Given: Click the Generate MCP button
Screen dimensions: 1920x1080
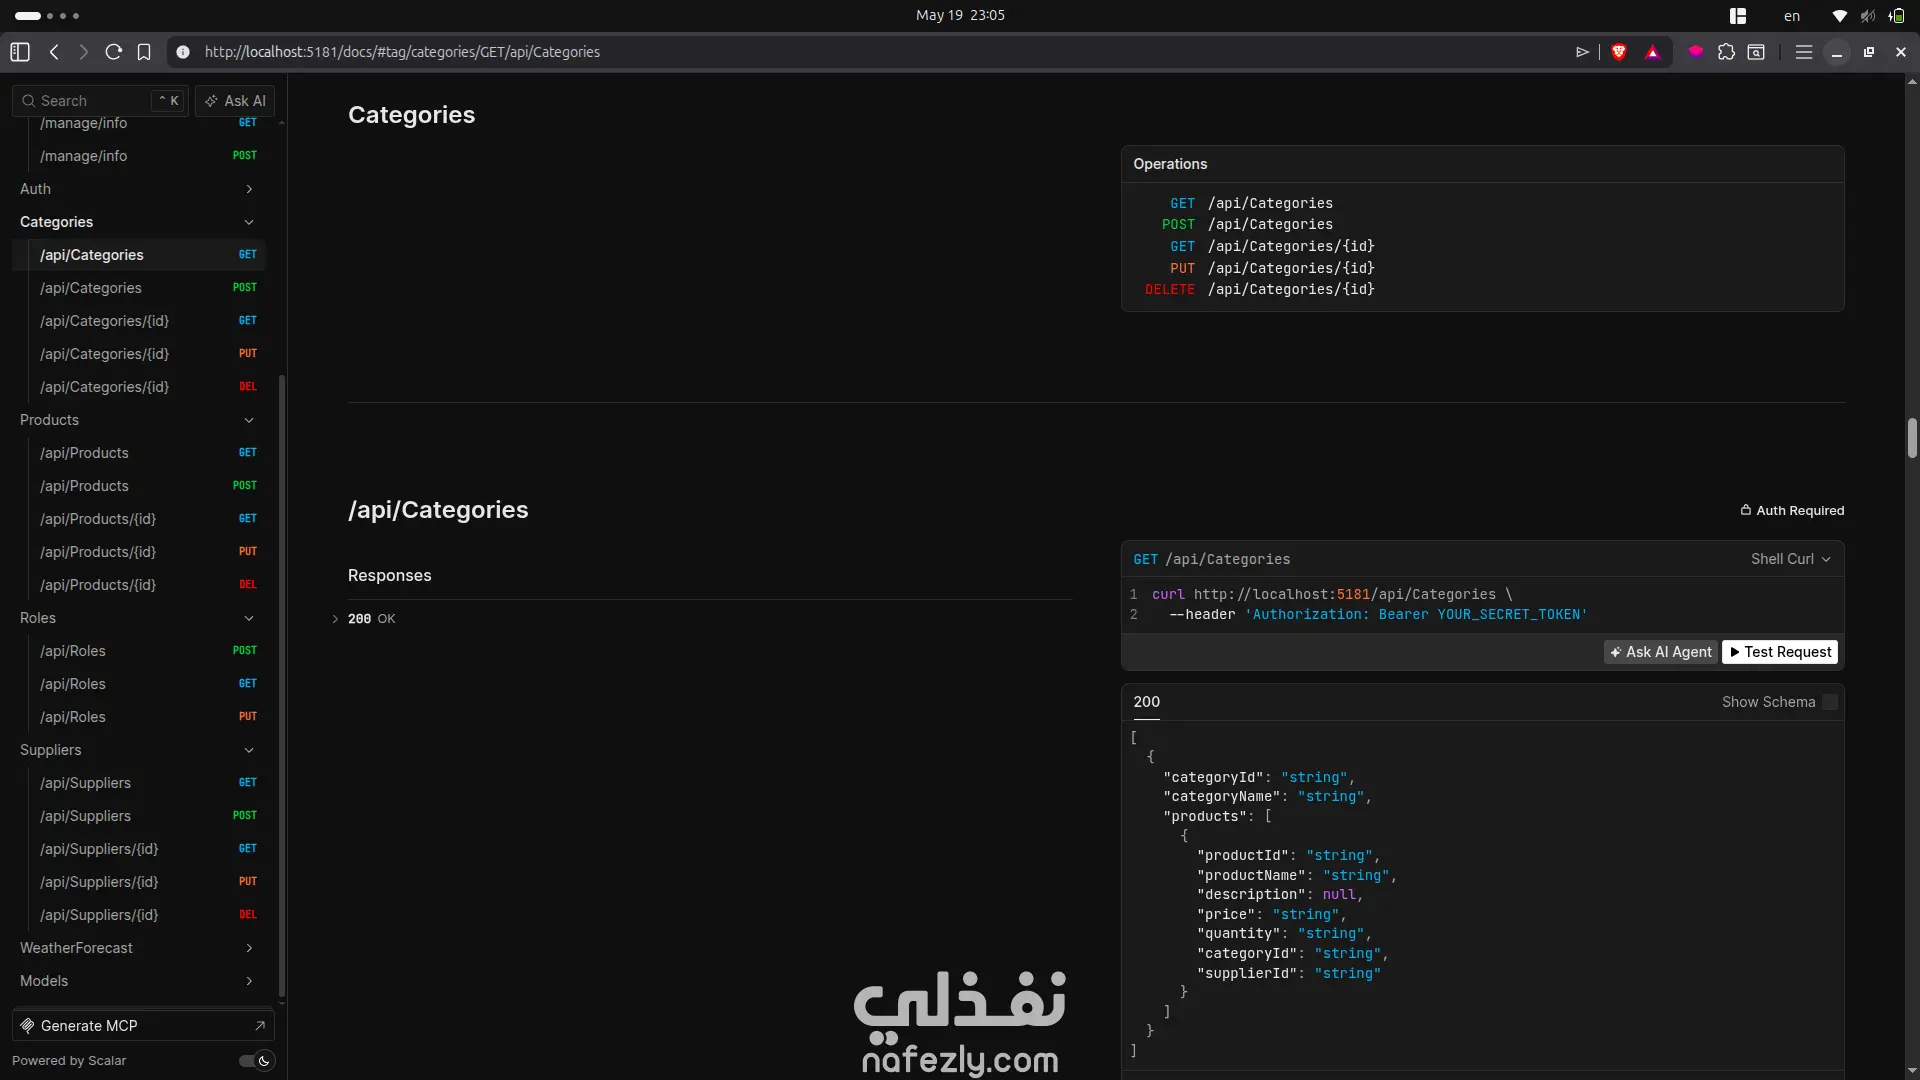Looking at the screenshot, I should 143,1026.
